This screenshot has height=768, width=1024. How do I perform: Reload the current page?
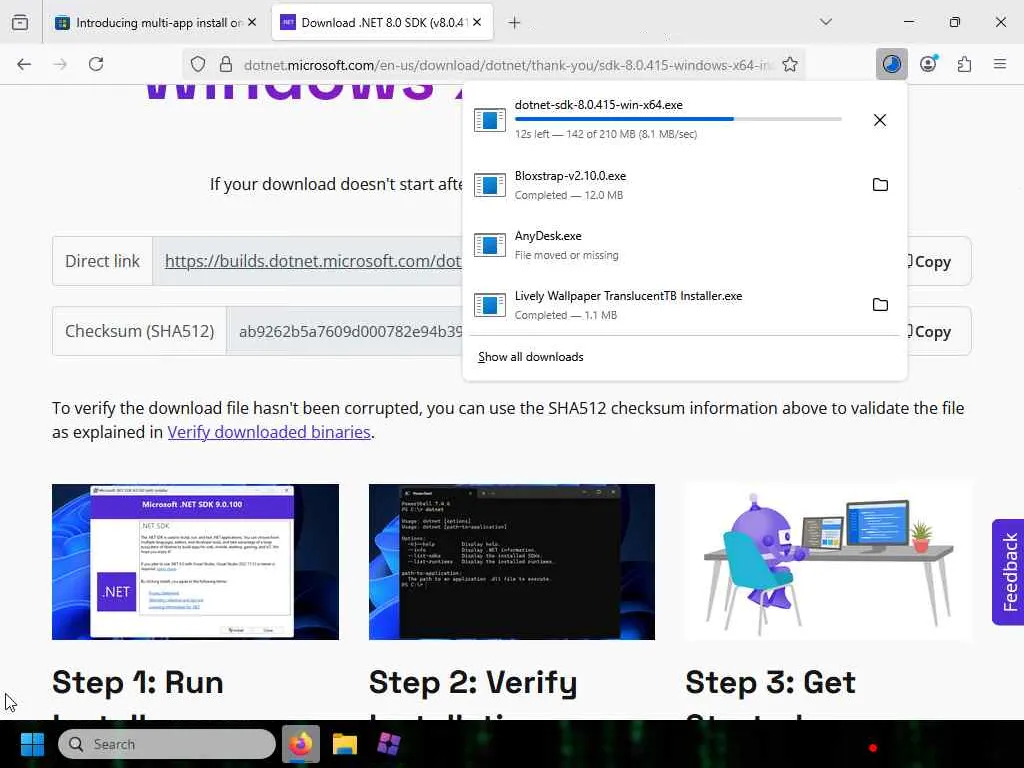(x=96, y=64)
